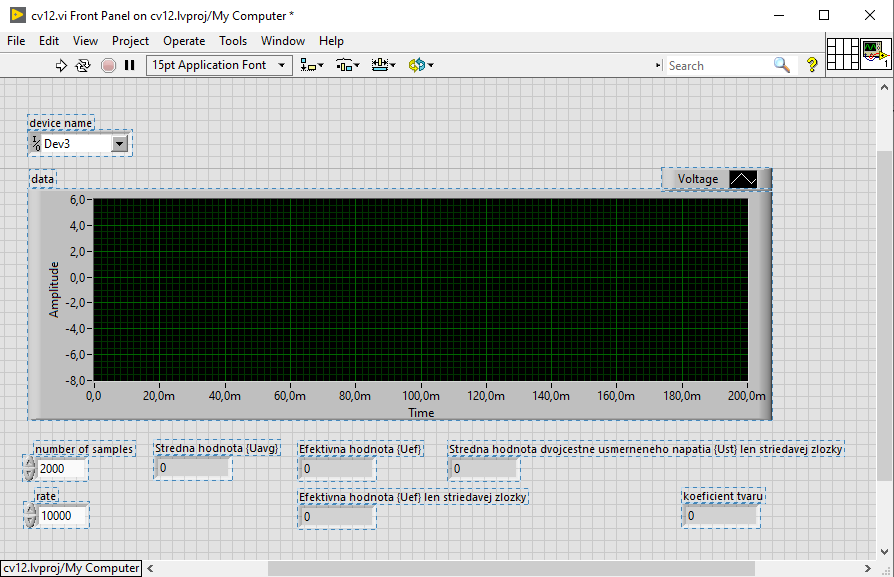Screen dimensions: 894x577
Task: Expand the device name Dev3 dropdown
Action: 119,144
